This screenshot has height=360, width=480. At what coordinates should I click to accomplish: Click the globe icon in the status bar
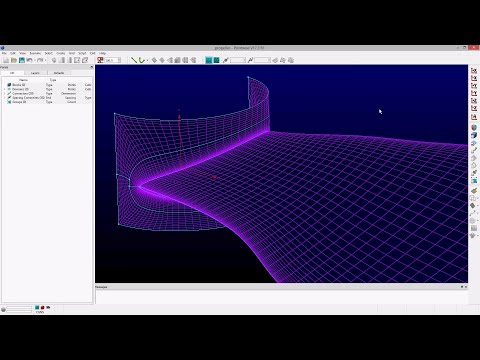pyautogui.click(x=3, y=309)
